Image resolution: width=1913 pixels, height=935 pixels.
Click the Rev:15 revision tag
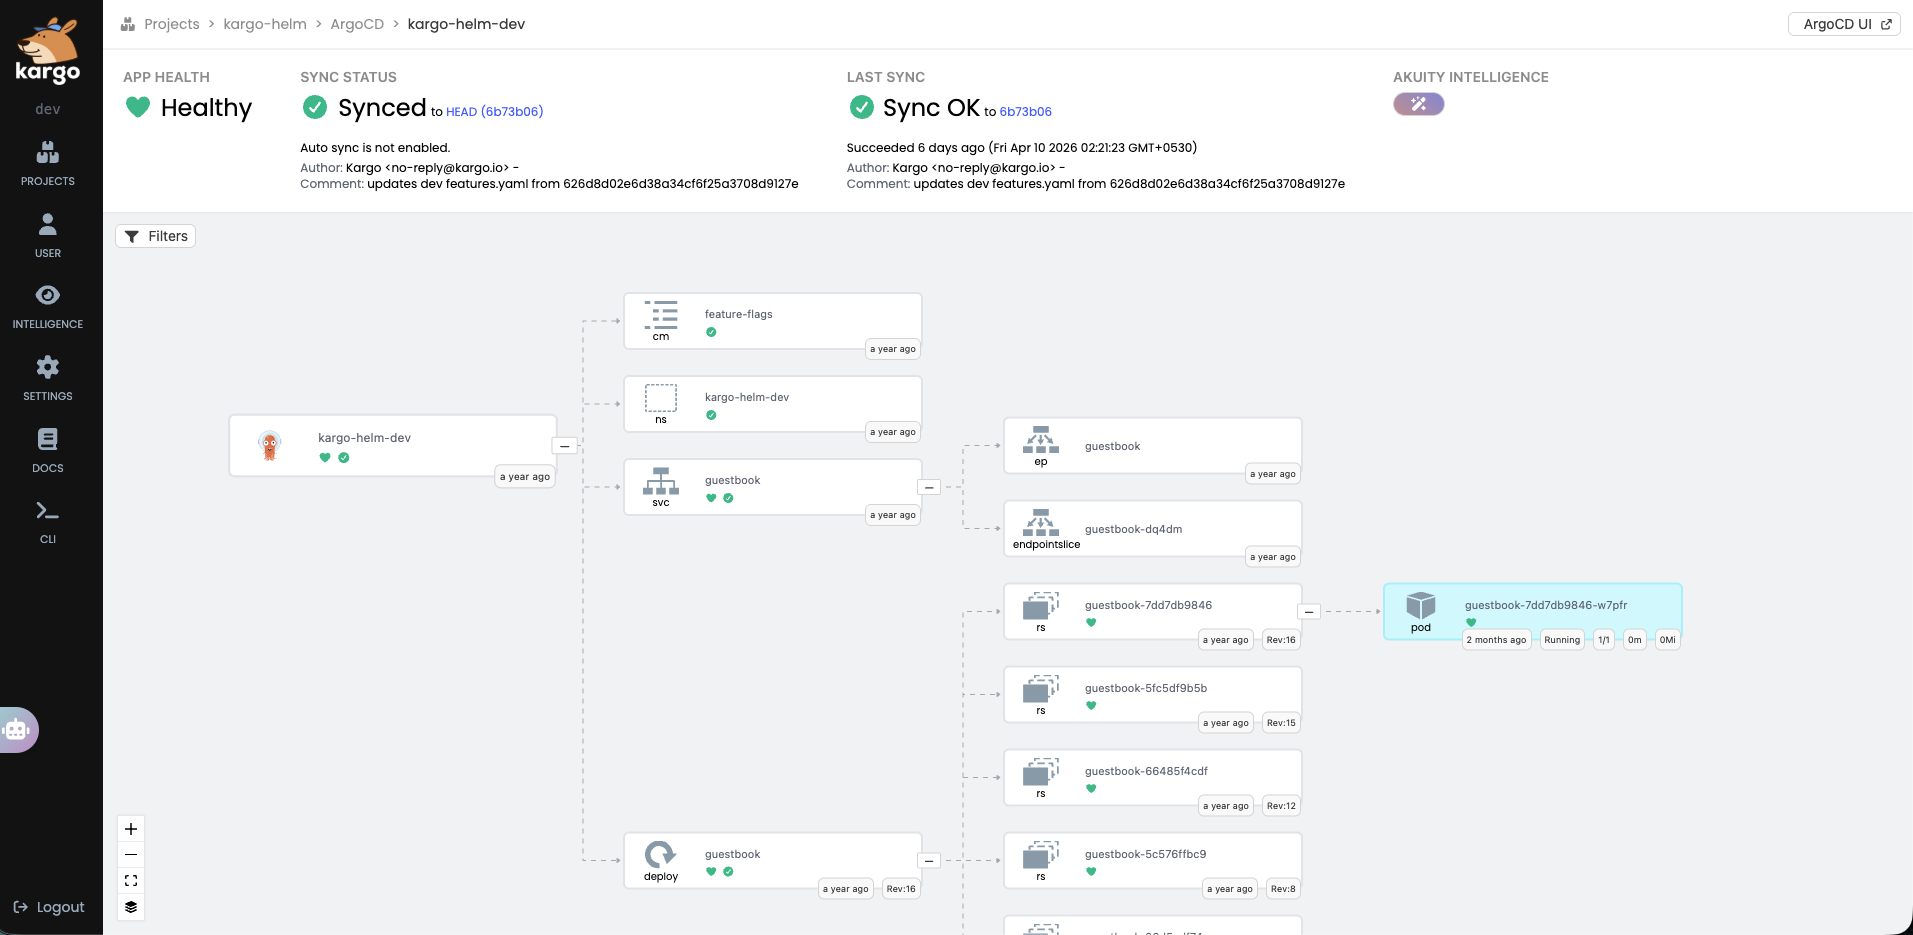pyautogui.click(x=1281, y=723)
